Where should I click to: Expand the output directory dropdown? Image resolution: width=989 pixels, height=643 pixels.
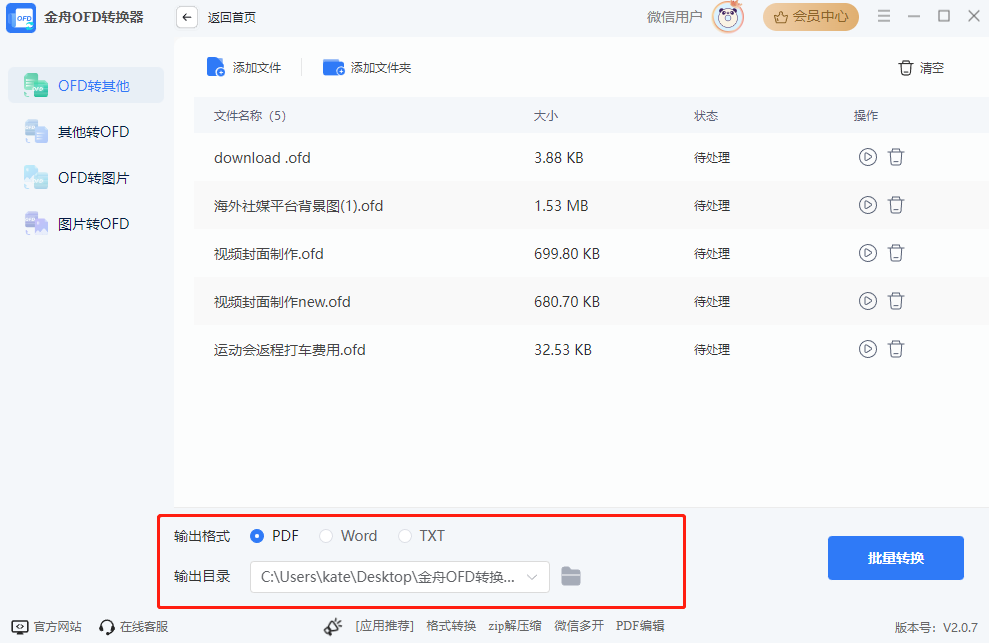(532, 577)
